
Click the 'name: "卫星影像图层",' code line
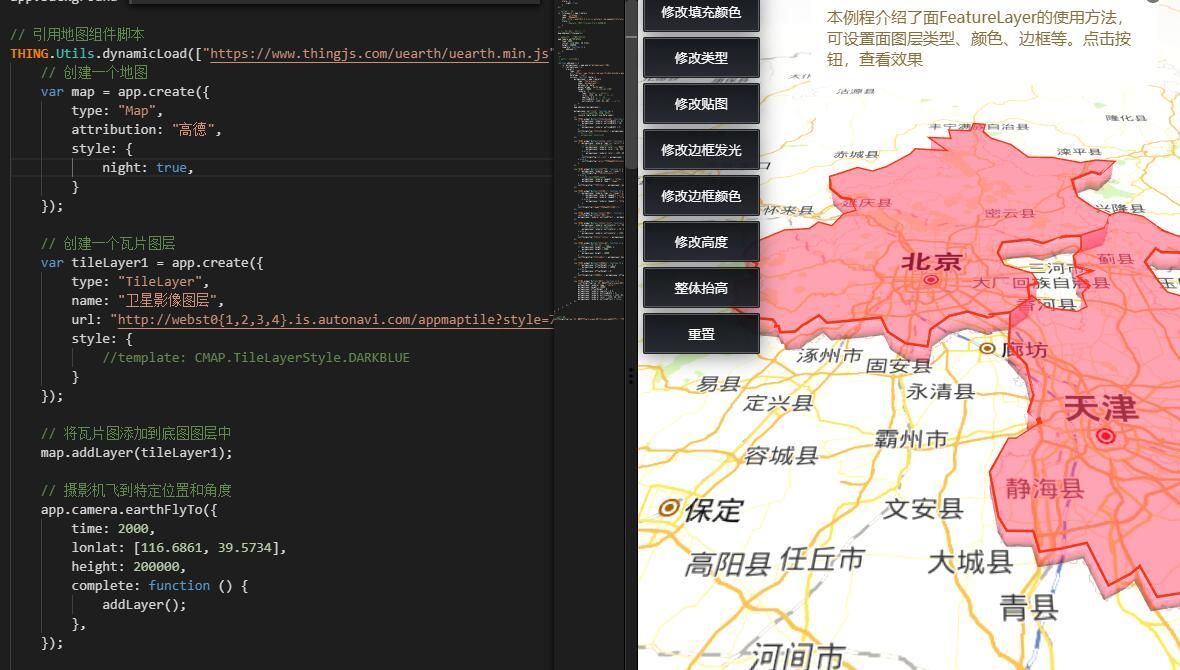point(148,300)
